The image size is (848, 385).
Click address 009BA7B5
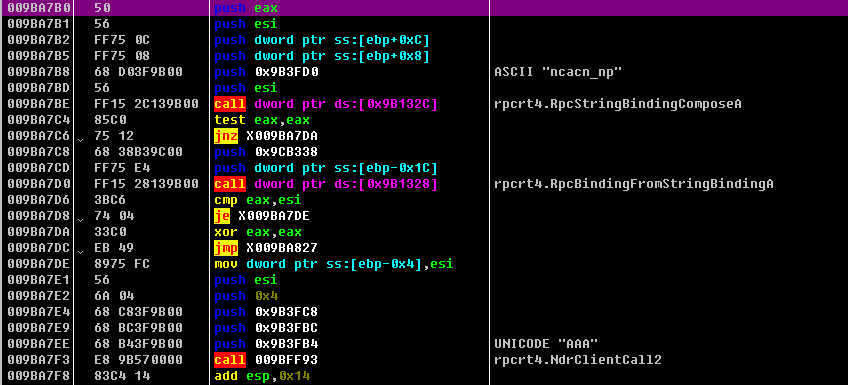click(x=38, y=56)
